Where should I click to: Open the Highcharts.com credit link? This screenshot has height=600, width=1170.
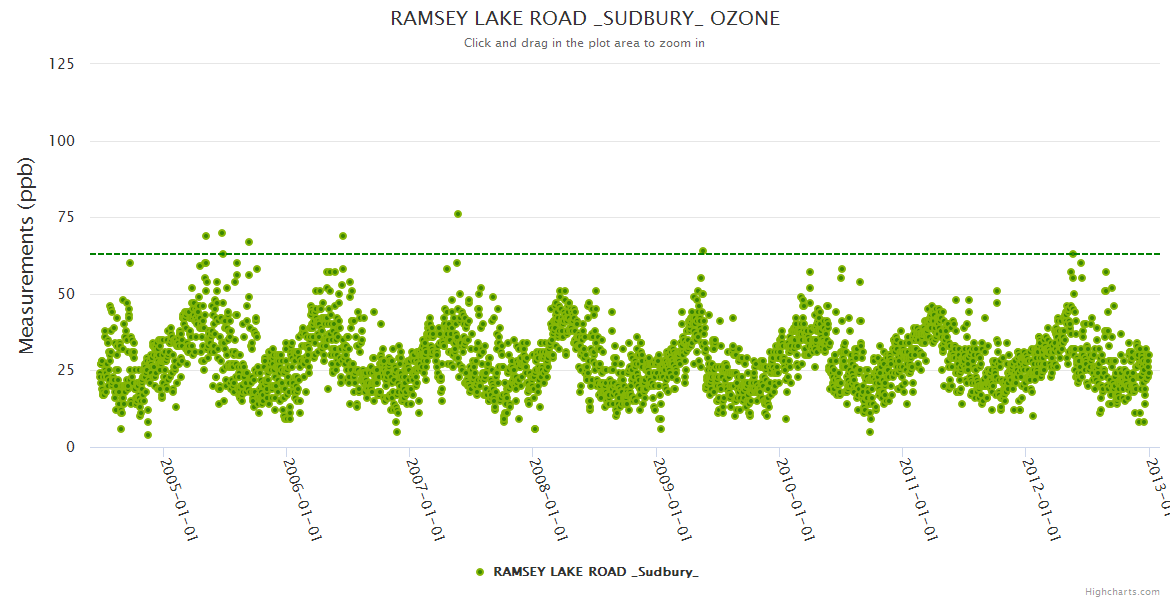[1123, 591]
